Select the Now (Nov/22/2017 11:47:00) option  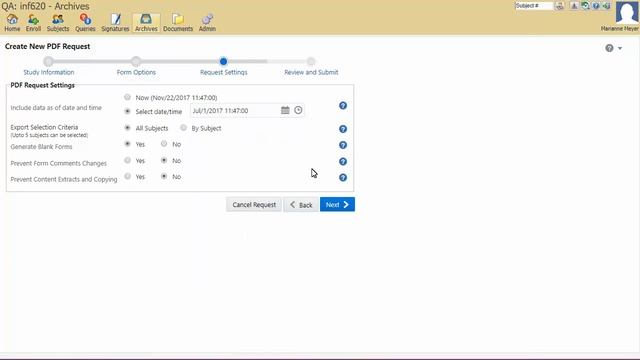[127, 97]
